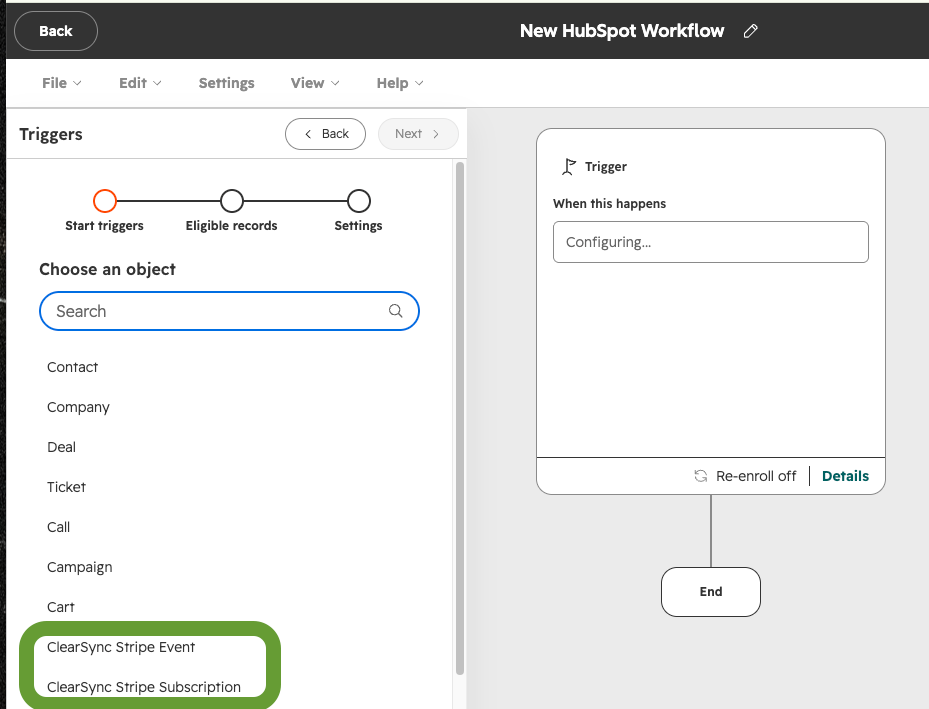The height and width of the screenshot is (709, 929).
Task: Open the Details link
Action: coord(845,476)
